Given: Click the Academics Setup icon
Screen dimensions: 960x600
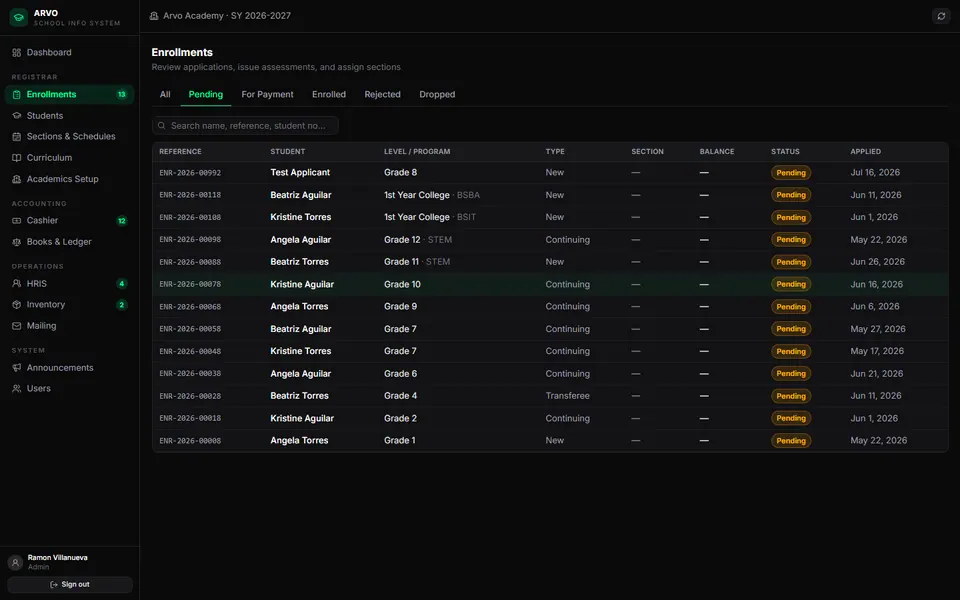Looking at the screenshot, I should pyautogui.click(x=17, y=179).
